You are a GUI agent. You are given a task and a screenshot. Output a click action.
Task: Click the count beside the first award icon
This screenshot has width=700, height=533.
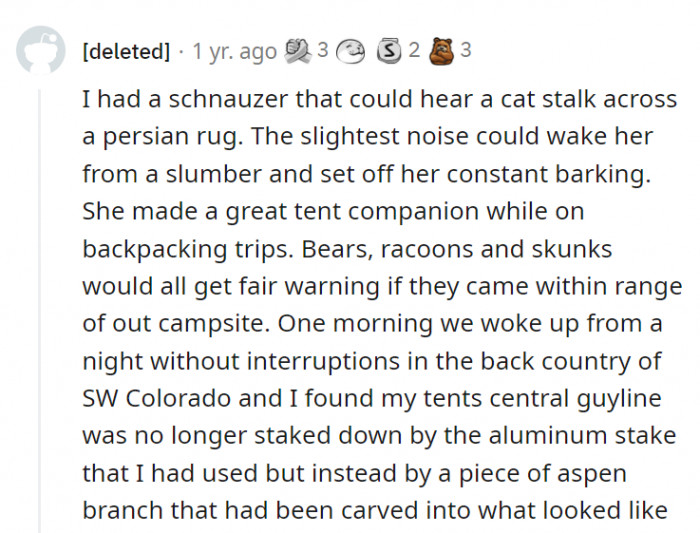(322, 50)
